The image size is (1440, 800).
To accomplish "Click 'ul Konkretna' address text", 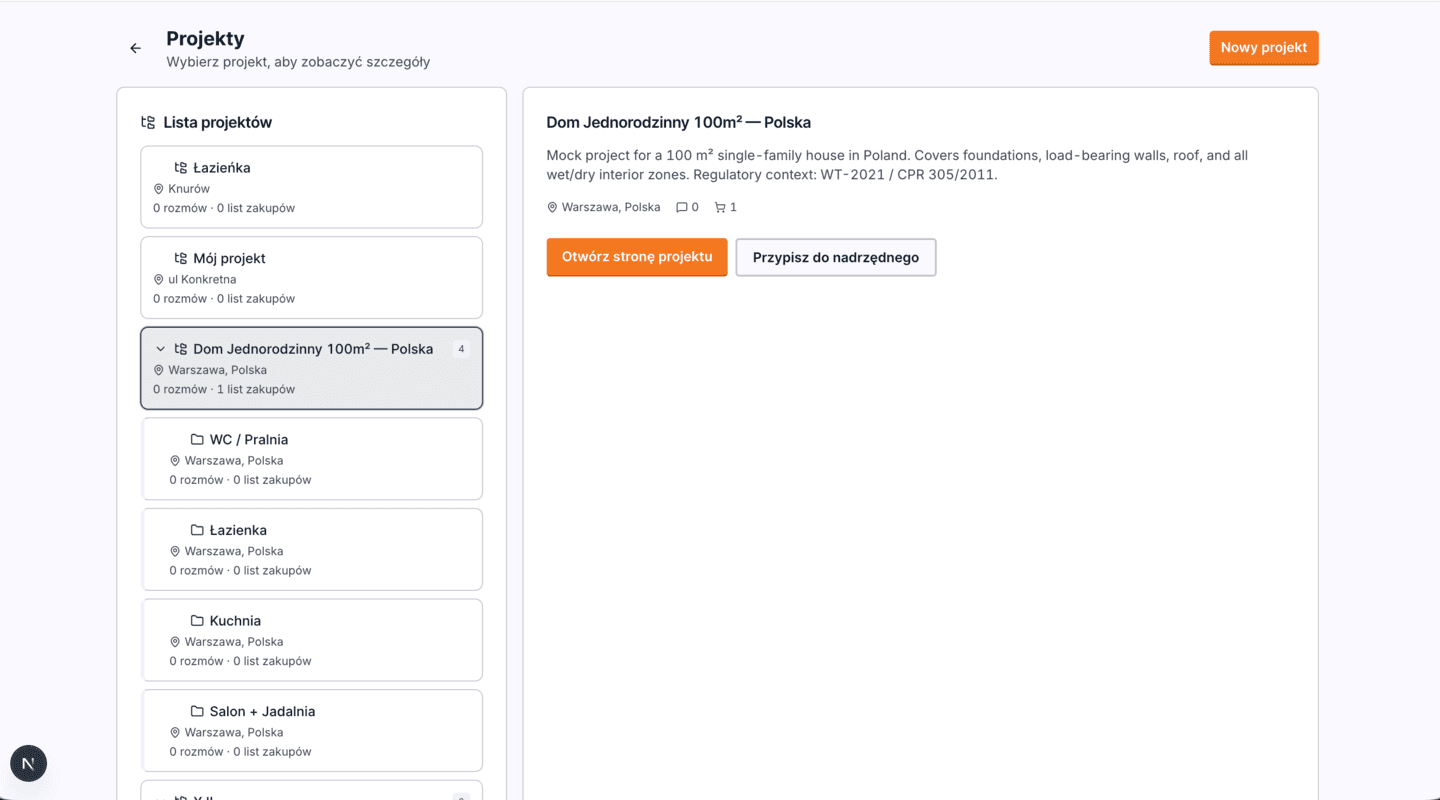I will click(x=203, y=280).
